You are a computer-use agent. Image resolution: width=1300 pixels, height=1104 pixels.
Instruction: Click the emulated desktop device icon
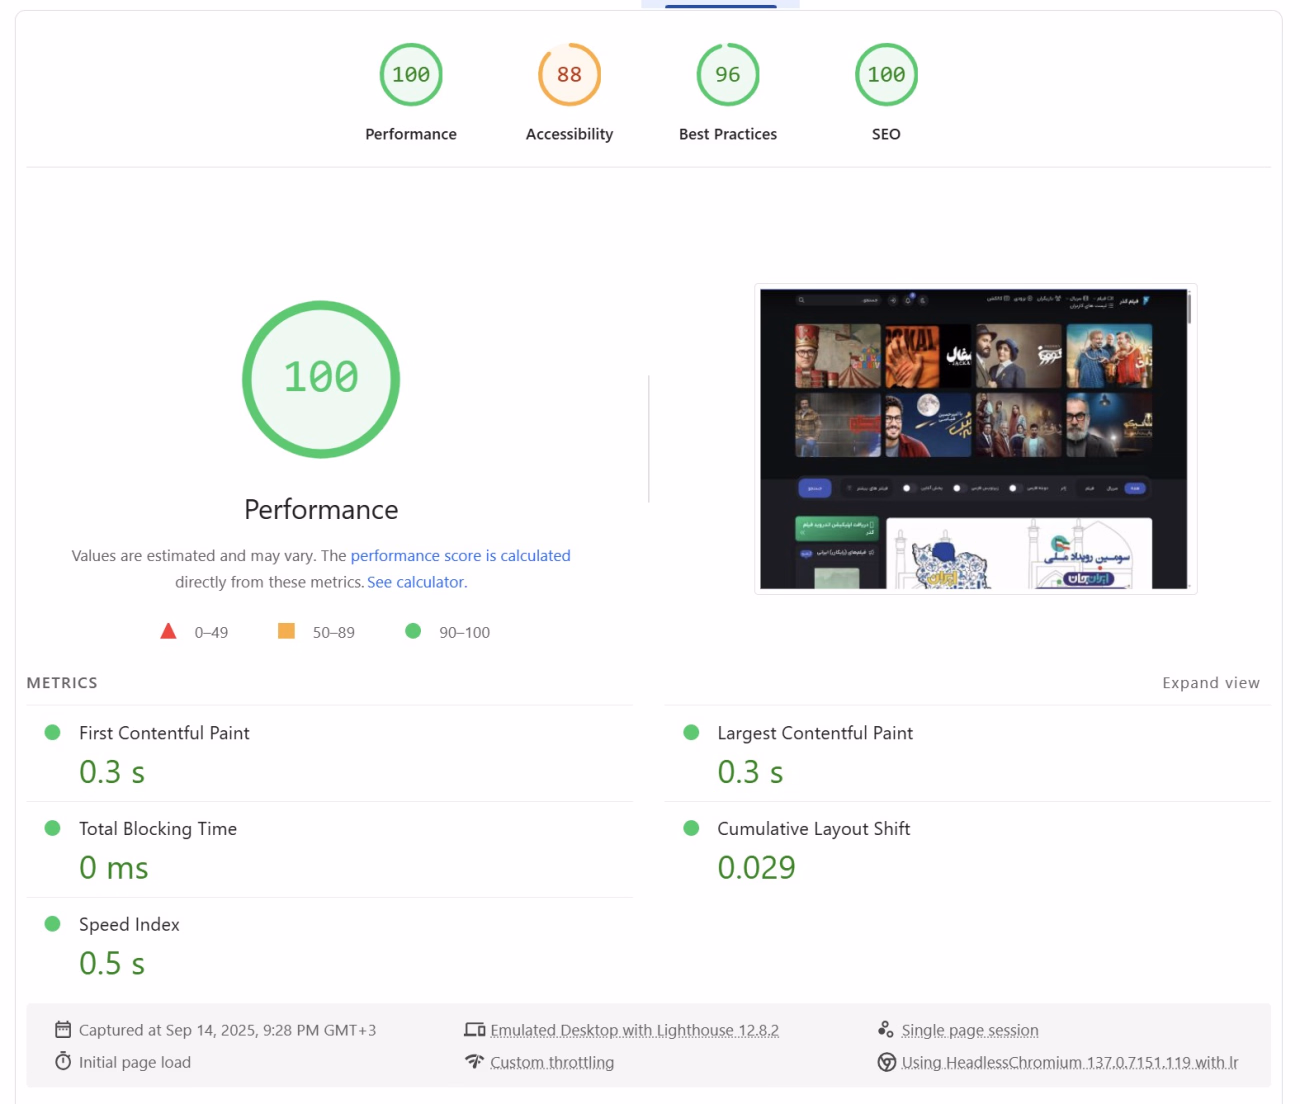(474, 1030)
